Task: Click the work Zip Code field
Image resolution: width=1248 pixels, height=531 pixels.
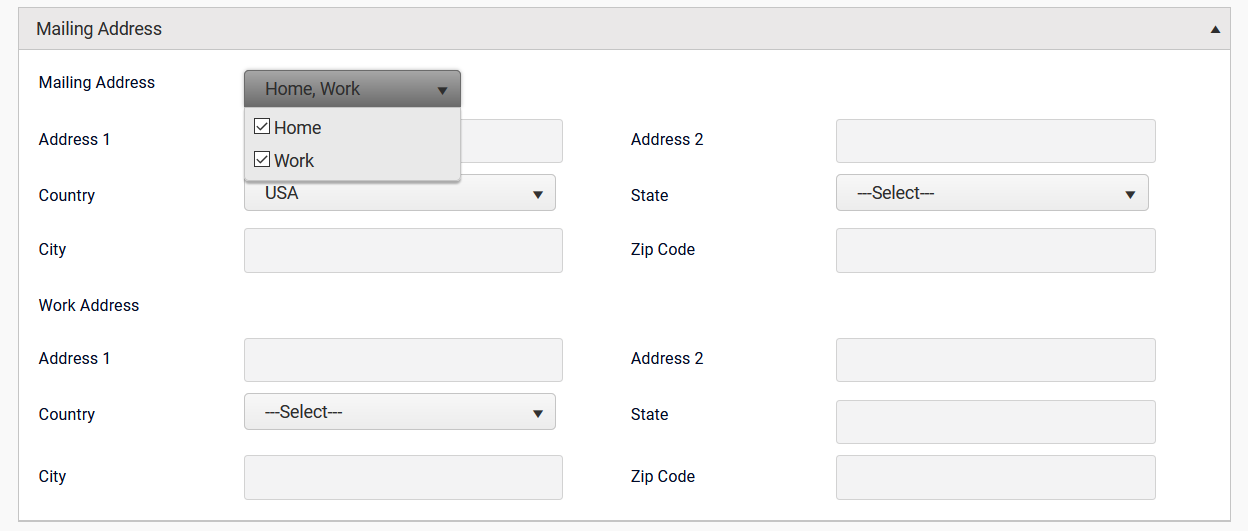Action: point(995,477)
